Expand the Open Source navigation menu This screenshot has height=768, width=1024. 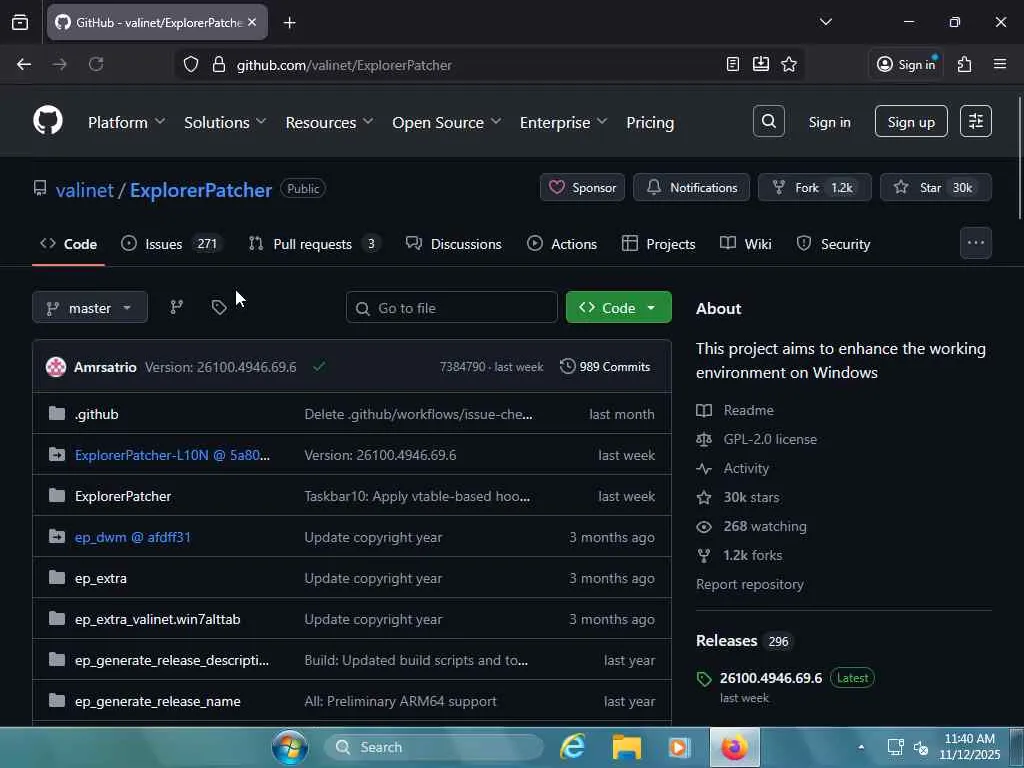pos(447,122)
